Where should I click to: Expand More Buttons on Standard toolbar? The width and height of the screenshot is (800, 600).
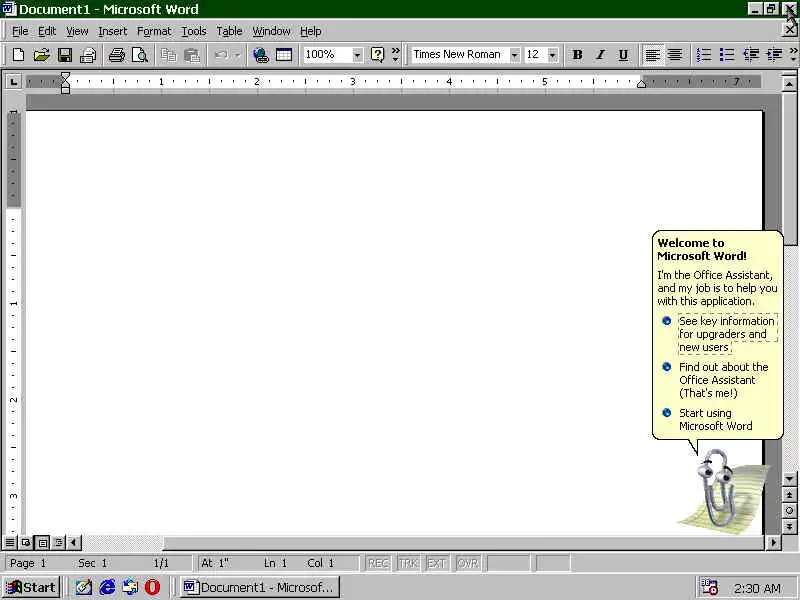[x=395, y=55]
